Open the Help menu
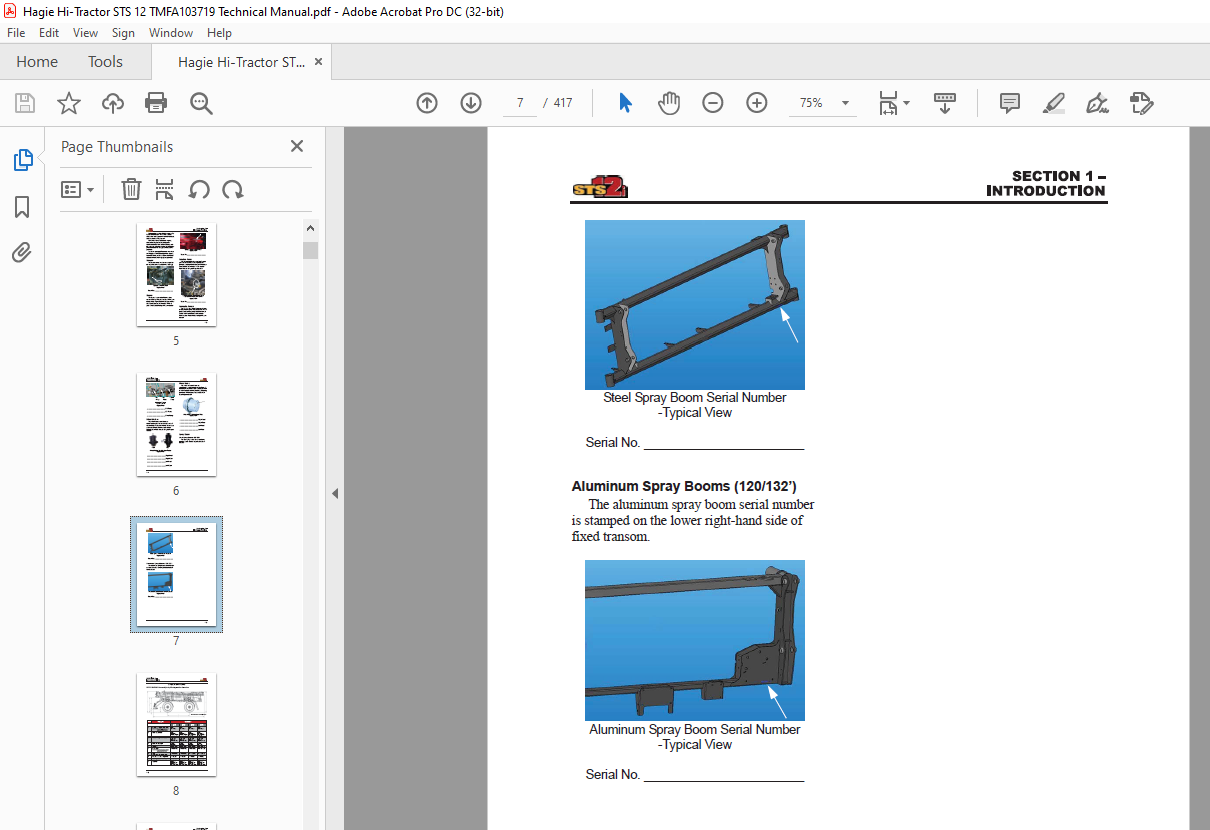Image resolution: width=1210 pixels, height=830 pixels. click(219, 33)
